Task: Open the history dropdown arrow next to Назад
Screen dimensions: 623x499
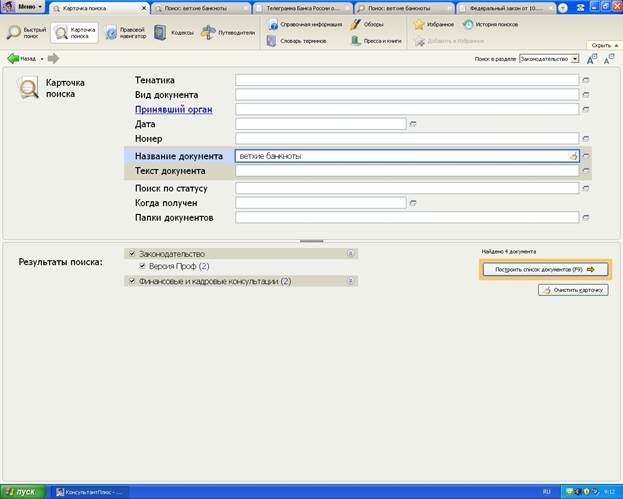Action: [42, 59]
